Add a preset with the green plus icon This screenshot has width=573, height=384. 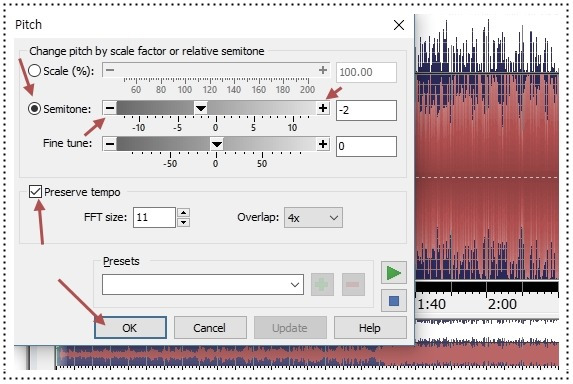point(322,284)
